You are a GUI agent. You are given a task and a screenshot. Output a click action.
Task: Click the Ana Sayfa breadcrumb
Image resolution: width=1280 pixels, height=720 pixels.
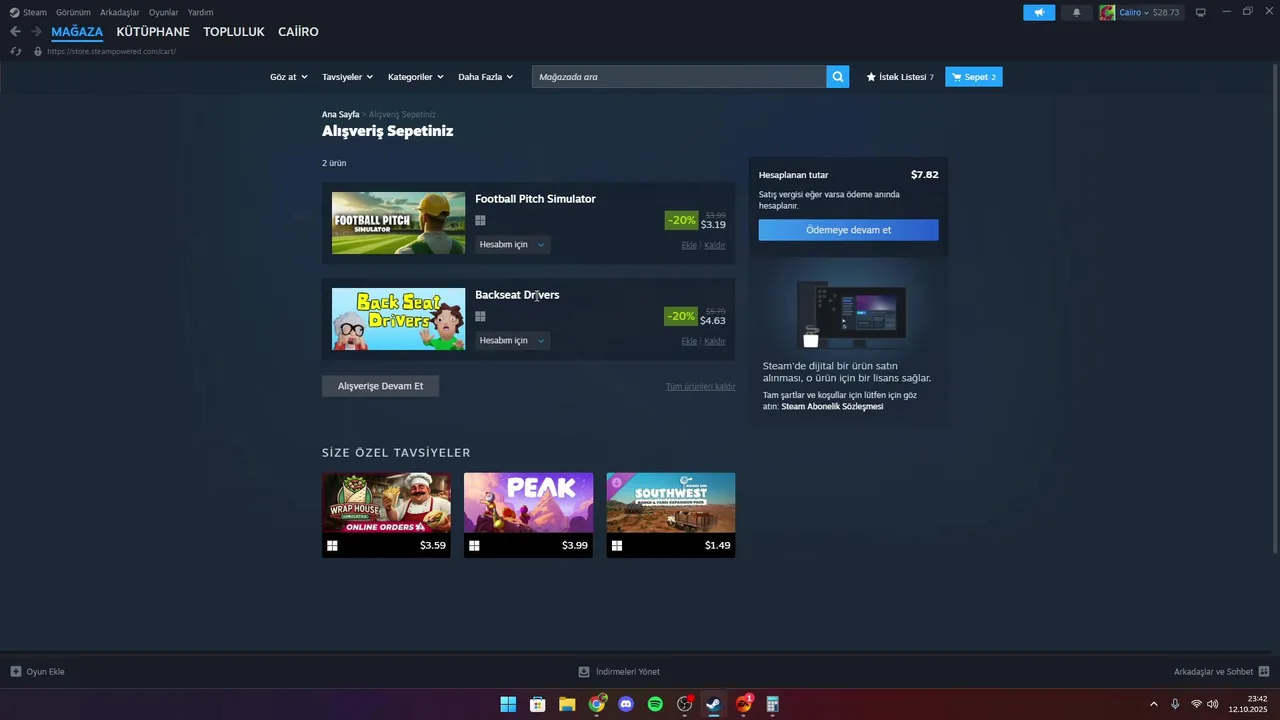pos(340,115)
